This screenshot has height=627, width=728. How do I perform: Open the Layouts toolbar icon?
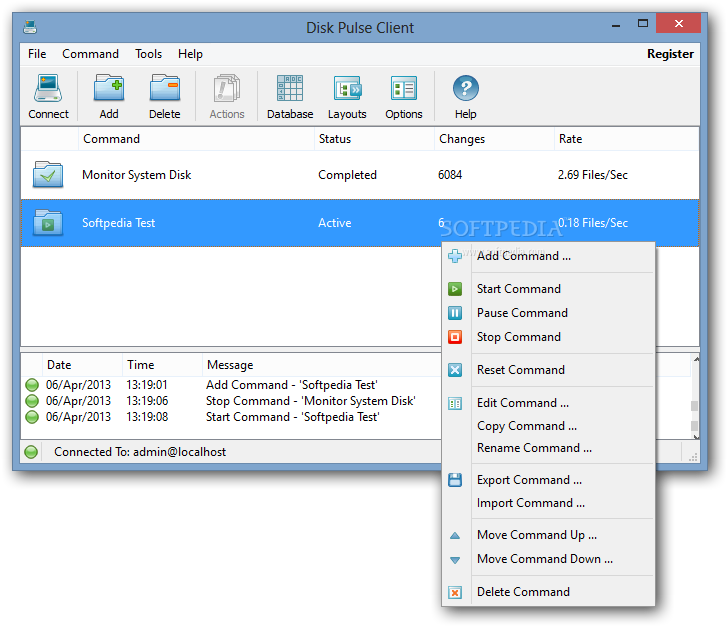coord(347,88)
